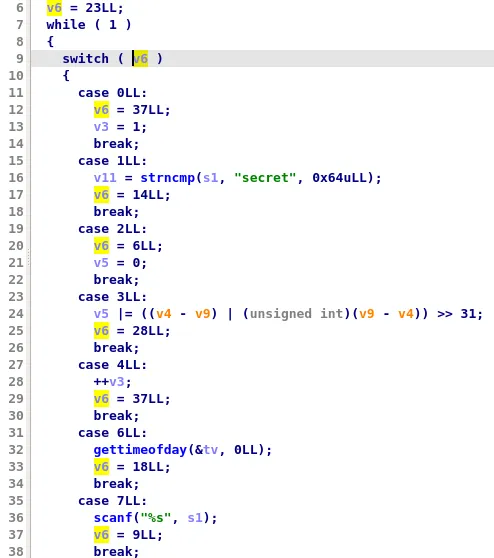This screenshot has width=494, height=558.
Task: Click the strncmp function call
Action: [167, 178]
